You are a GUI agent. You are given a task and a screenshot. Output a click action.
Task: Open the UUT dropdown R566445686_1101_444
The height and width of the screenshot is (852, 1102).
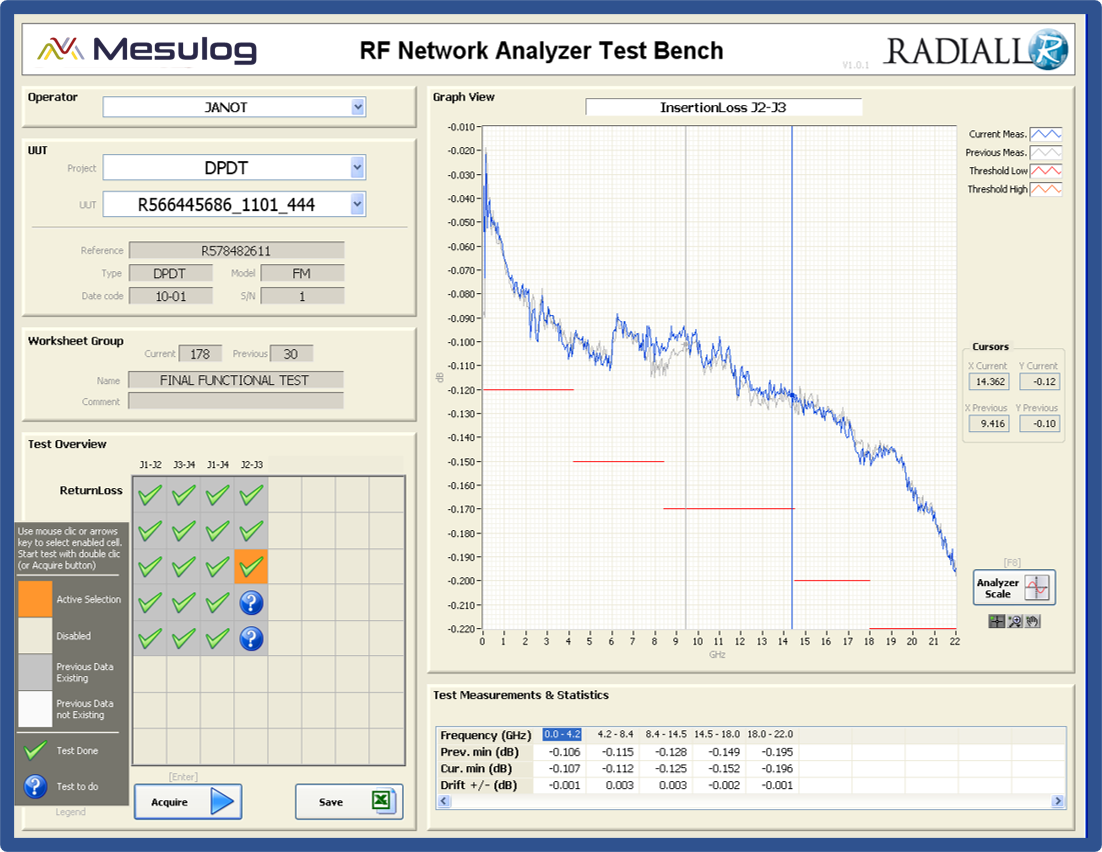(x=358, y=204)
